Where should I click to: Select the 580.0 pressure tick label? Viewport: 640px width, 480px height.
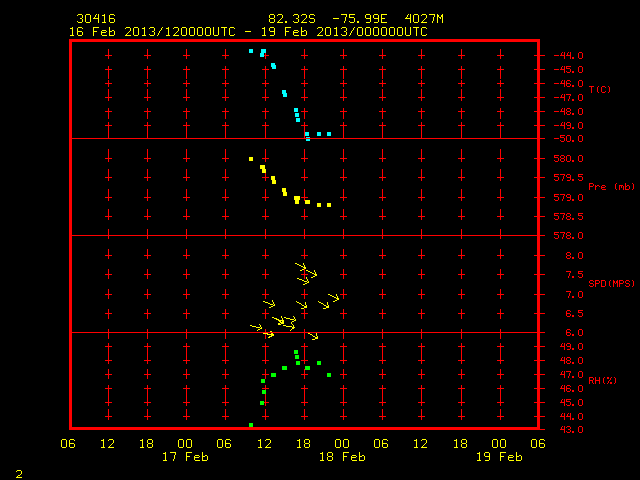(568, 159)
